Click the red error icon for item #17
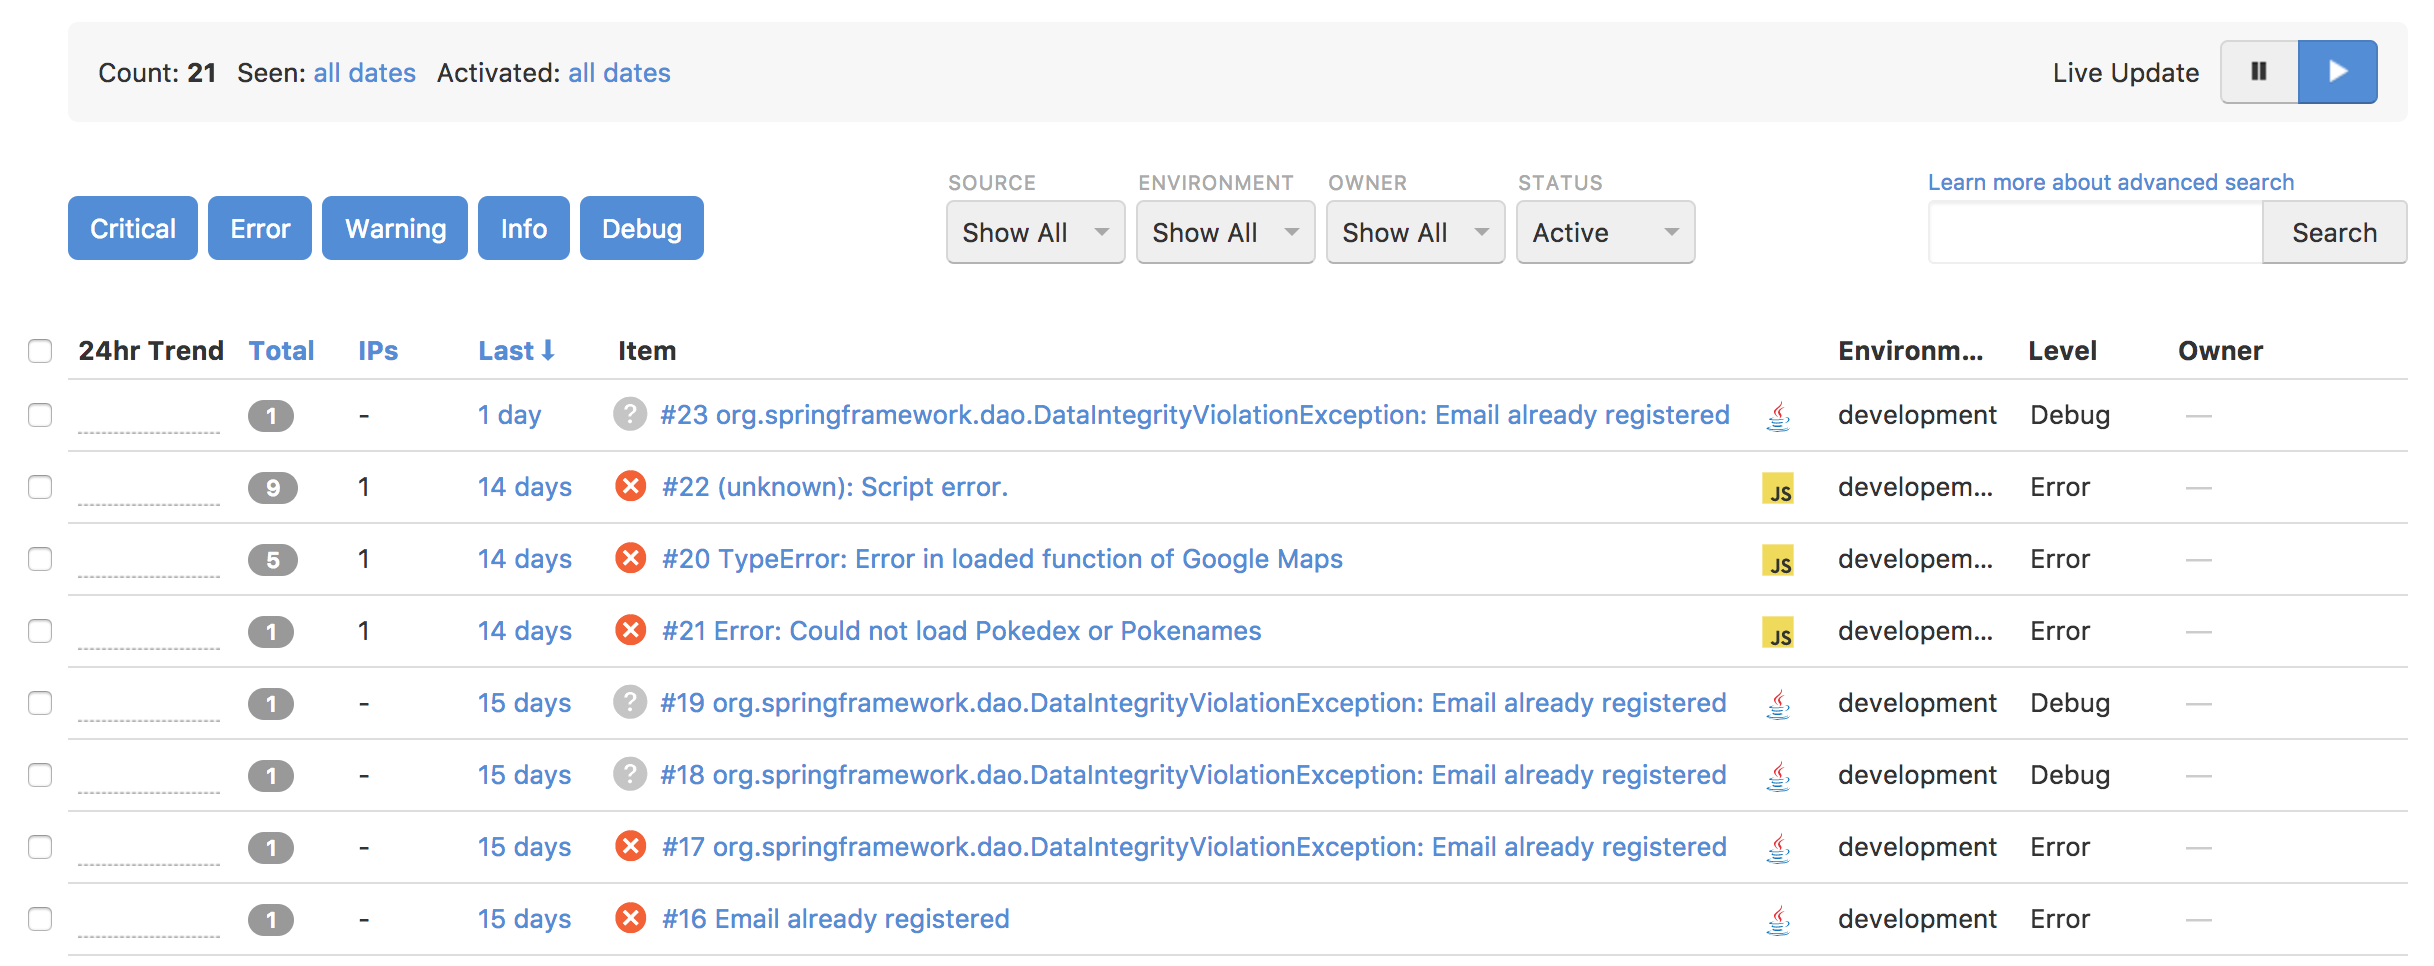Viewport: 2434px width, 966px height. click(x=630, y=846)
